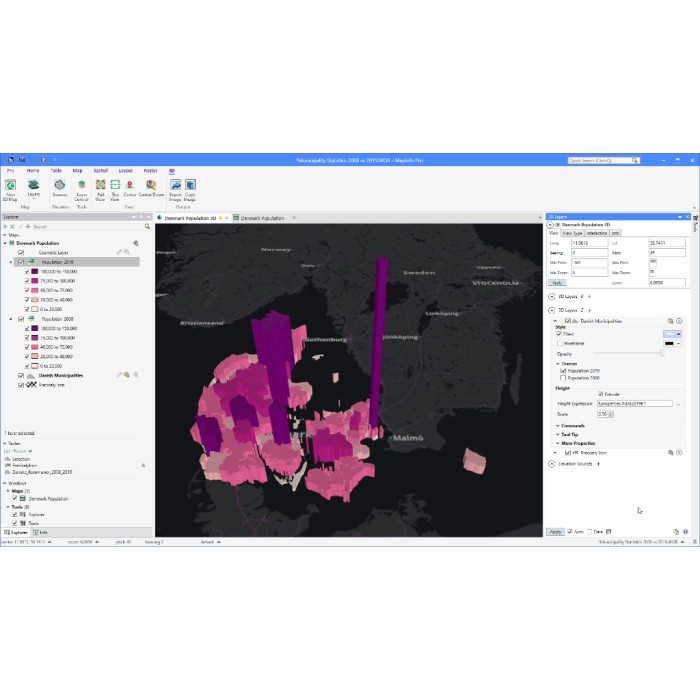The image size is (700, 700).
Task: Click the Long coordinate input field
Action: point(589,243)
